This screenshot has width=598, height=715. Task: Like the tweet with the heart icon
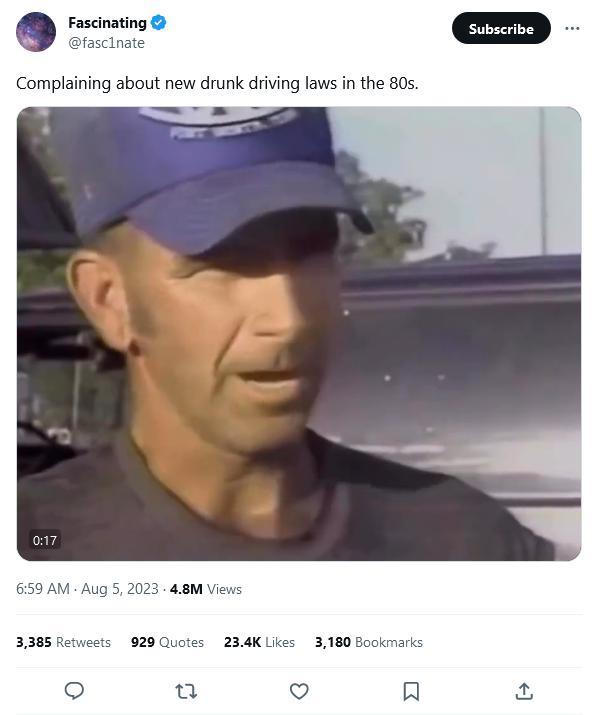(299, 691)
